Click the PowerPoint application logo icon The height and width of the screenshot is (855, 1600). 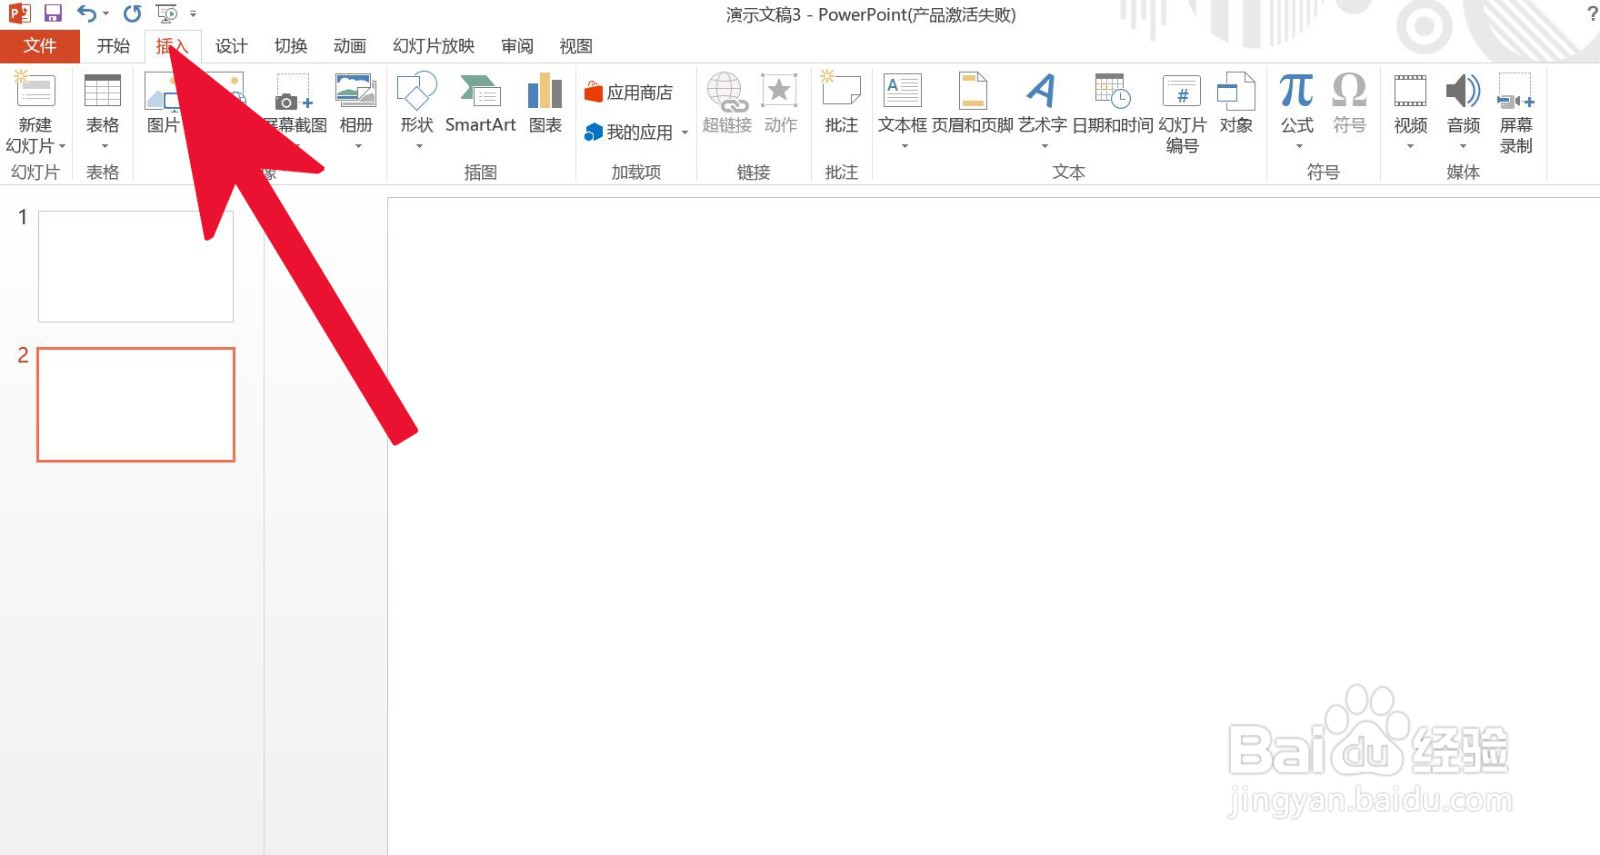[x=19, y=14]
